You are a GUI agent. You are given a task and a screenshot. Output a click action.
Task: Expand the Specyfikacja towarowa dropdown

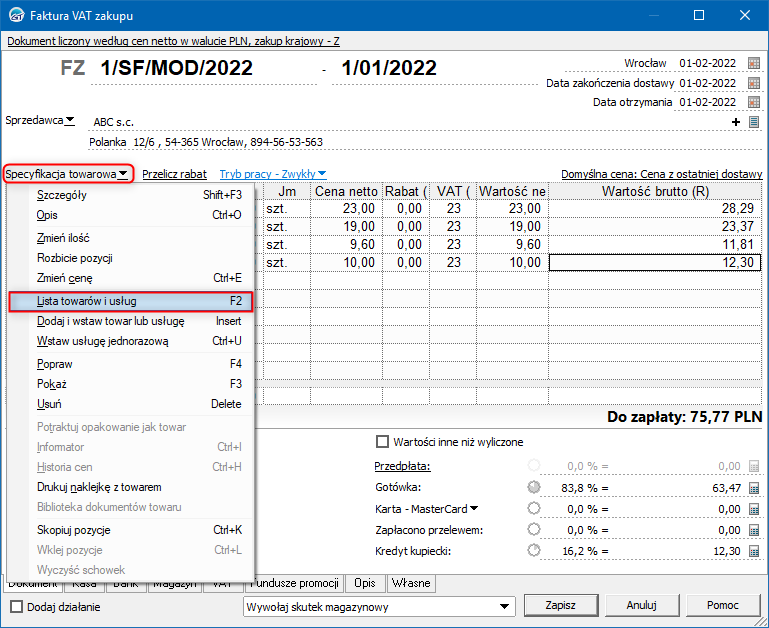[x=67, y=174]
